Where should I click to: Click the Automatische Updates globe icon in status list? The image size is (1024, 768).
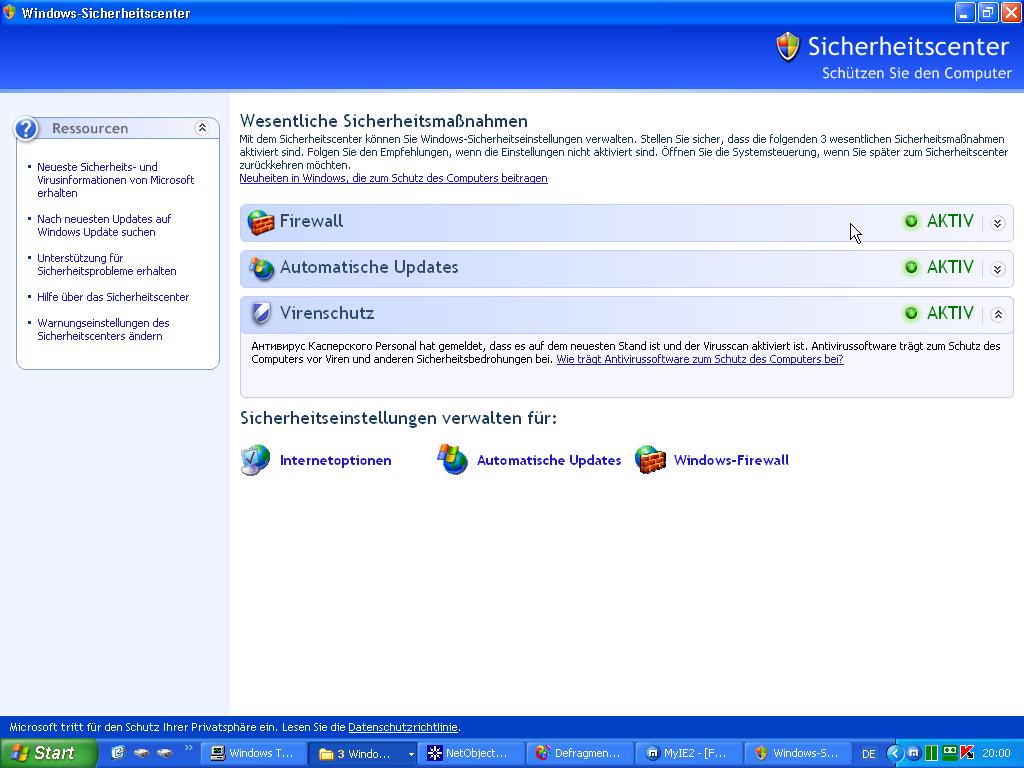[x=261, y=268]
